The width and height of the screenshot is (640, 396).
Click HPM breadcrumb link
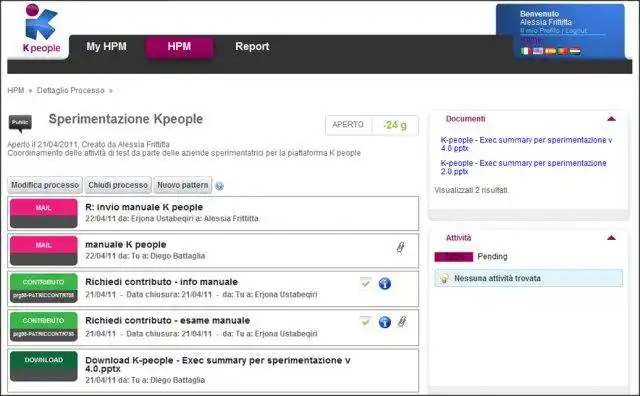[16, 90]
